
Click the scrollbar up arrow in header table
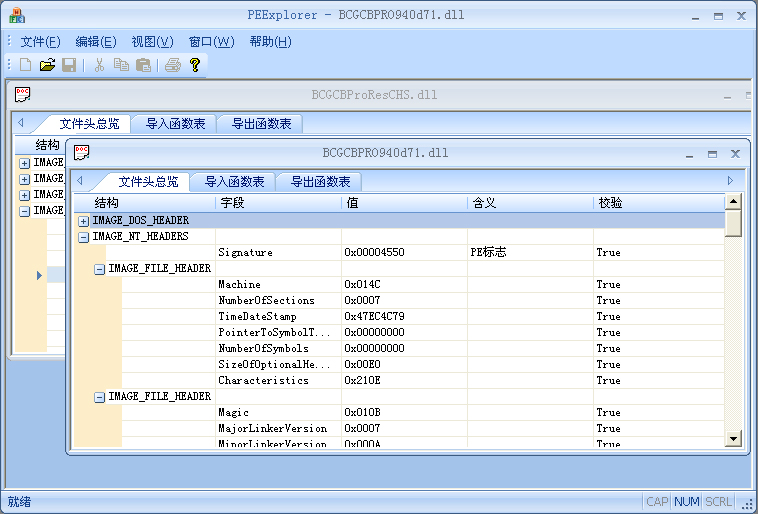click(x=733, y=202)
